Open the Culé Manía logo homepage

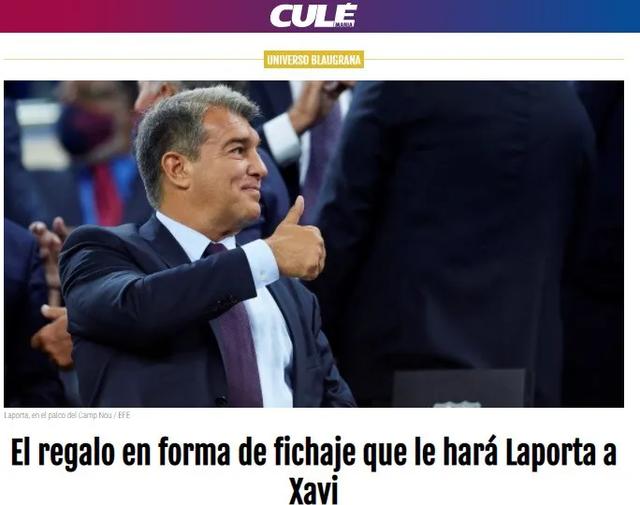[x=313, y=16]
